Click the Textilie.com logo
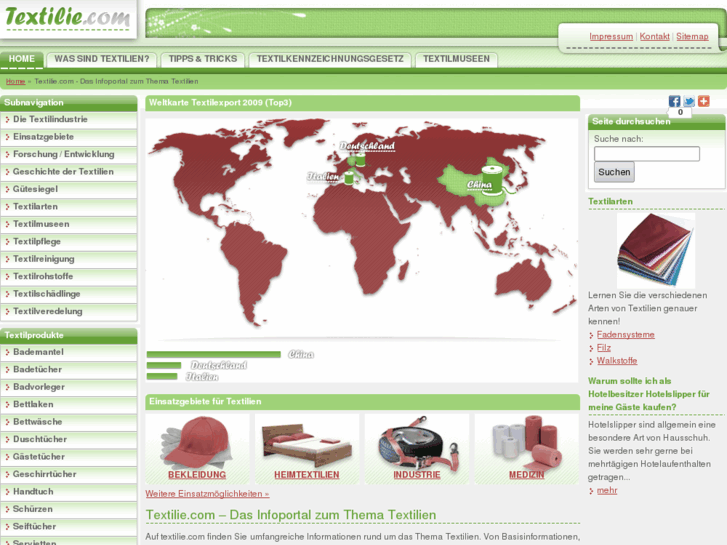 point(68,18)
